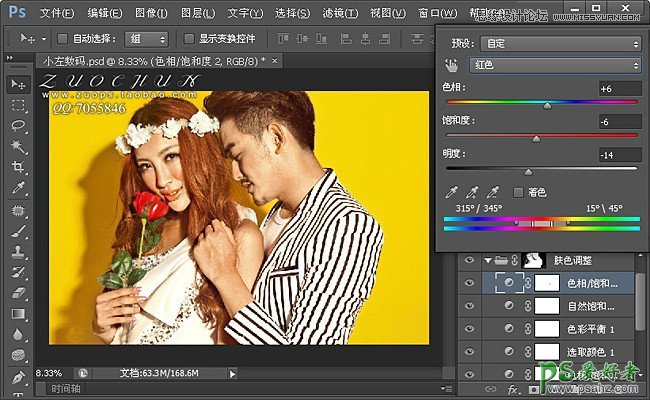Screen dimensions: 650x400
Task: Enable the 自动选择 checkbox
Action: [x=63, y=39]
